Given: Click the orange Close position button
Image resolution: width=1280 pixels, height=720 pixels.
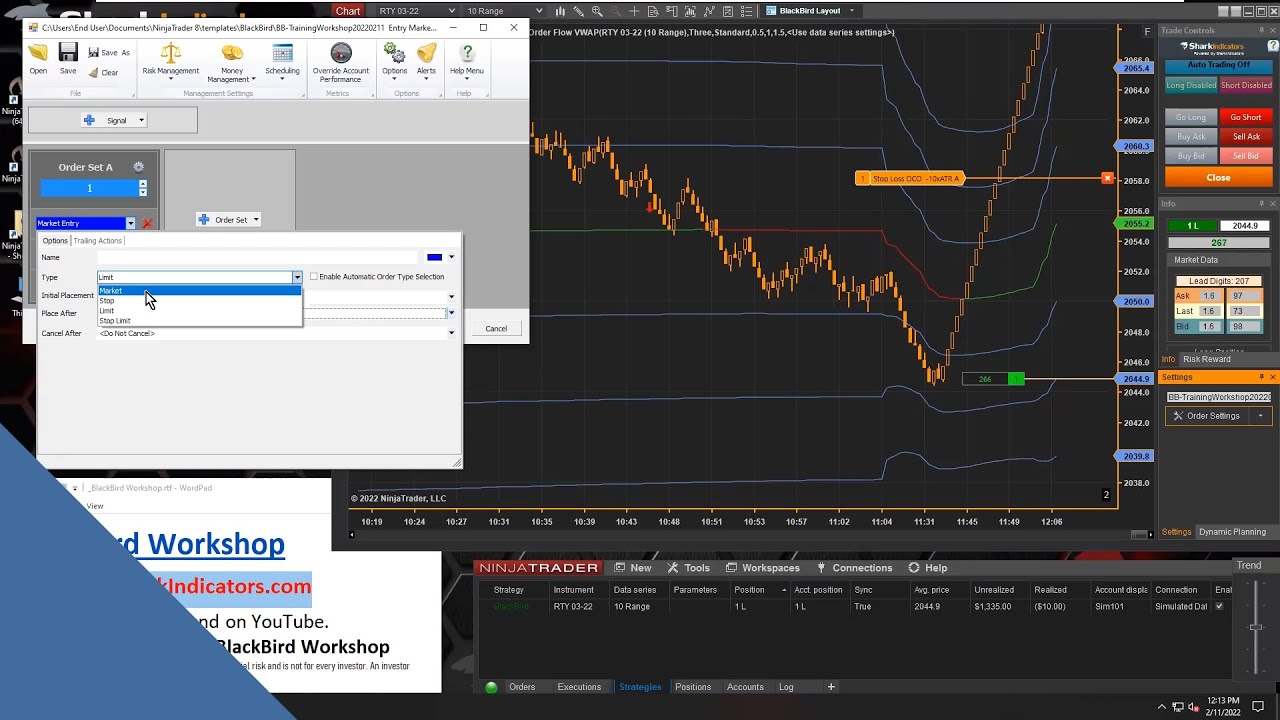Looking at the screenshot, I should coord(1218,178).
